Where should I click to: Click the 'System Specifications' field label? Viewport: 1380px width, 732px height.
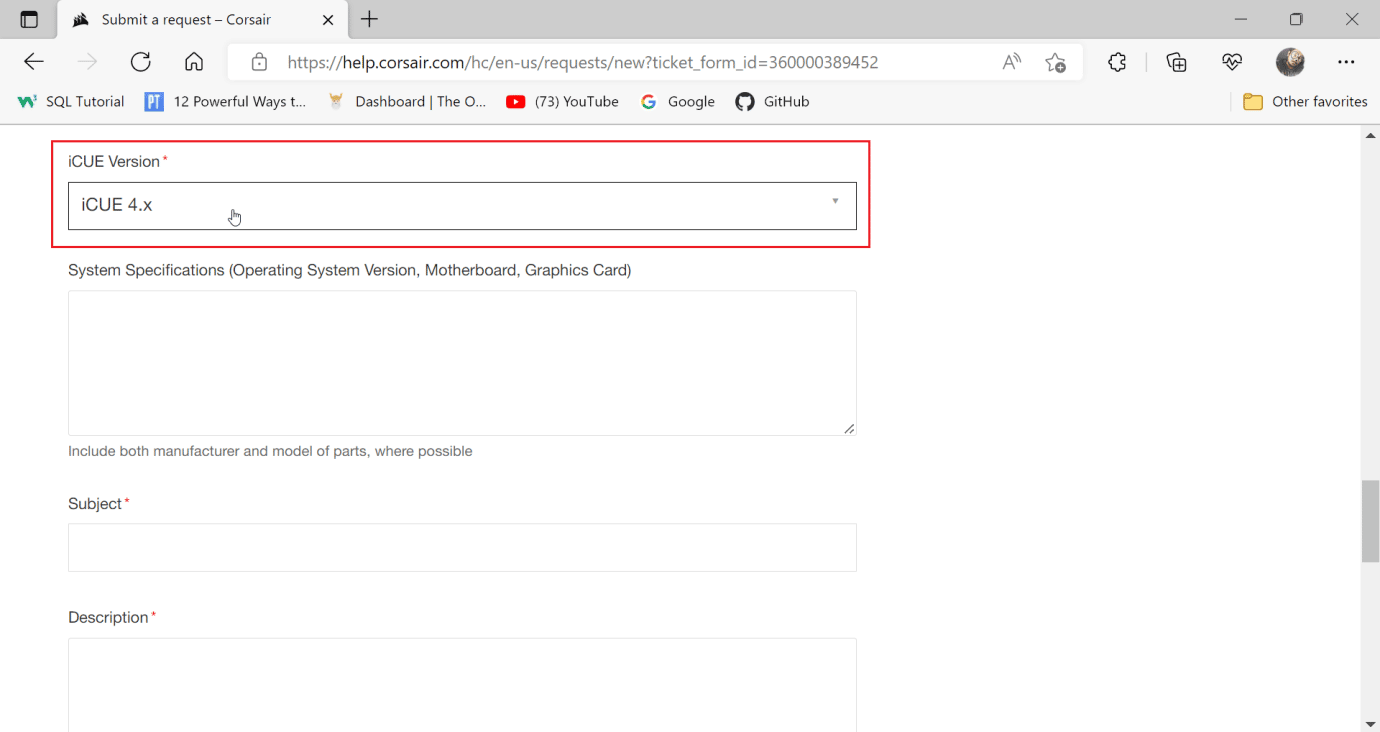pos(349,270)
